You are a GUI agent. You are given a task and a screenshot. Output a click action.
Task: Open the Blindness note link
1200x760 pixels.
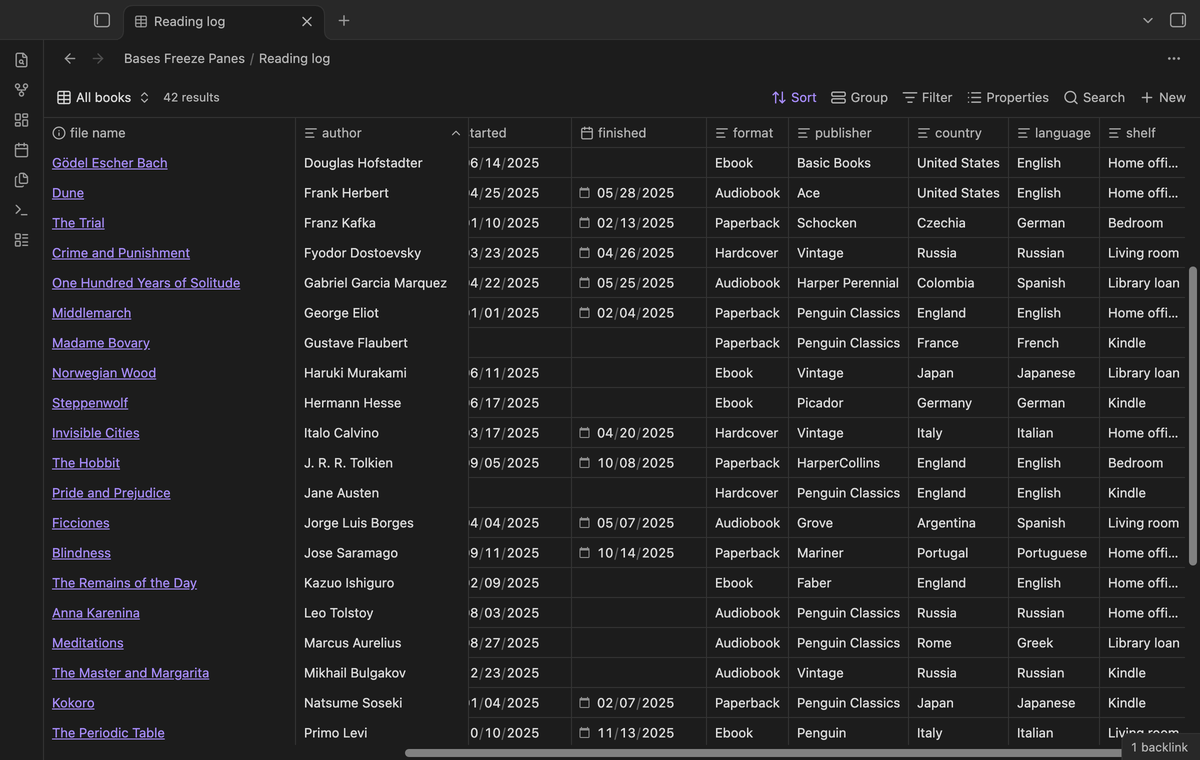(x=81, y=553)
